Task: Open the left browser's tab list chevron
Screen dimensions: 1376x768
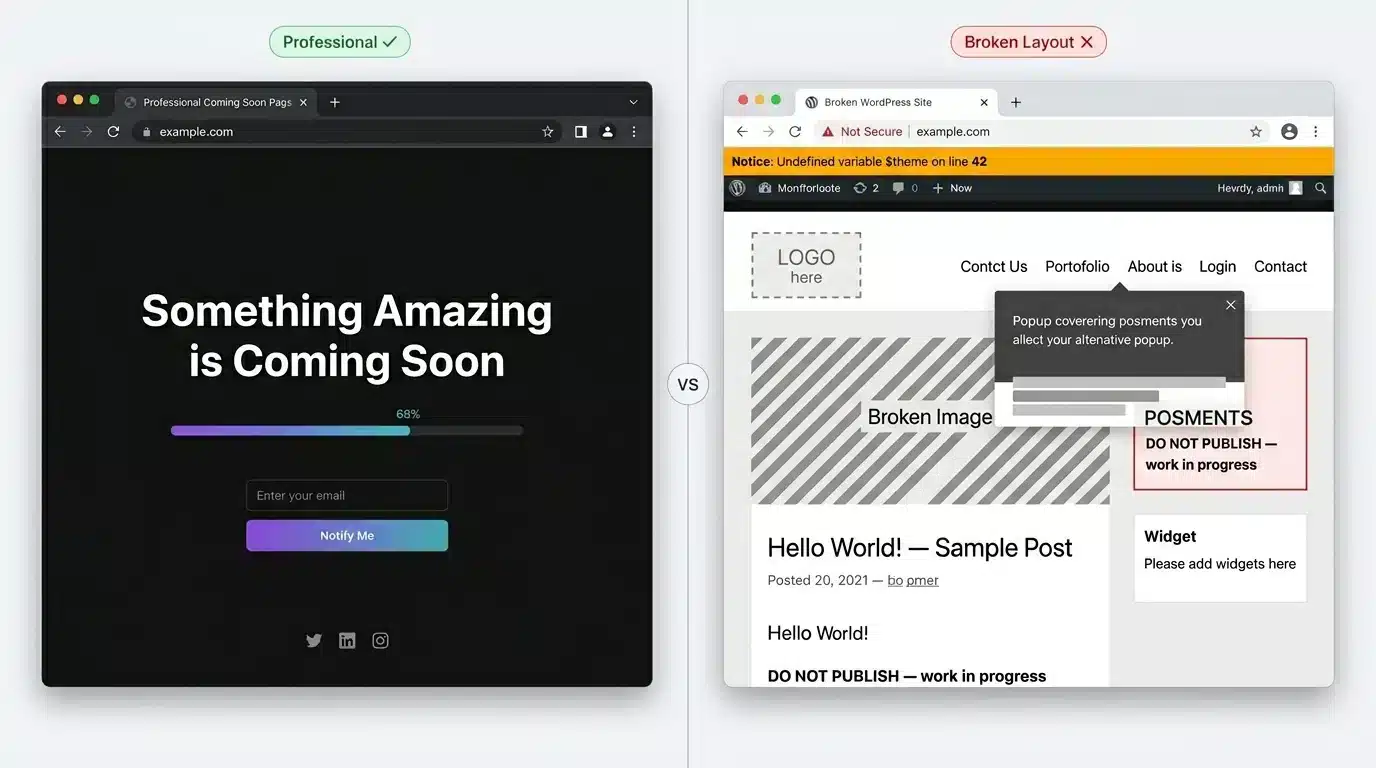Action: (x=633, y=102)
